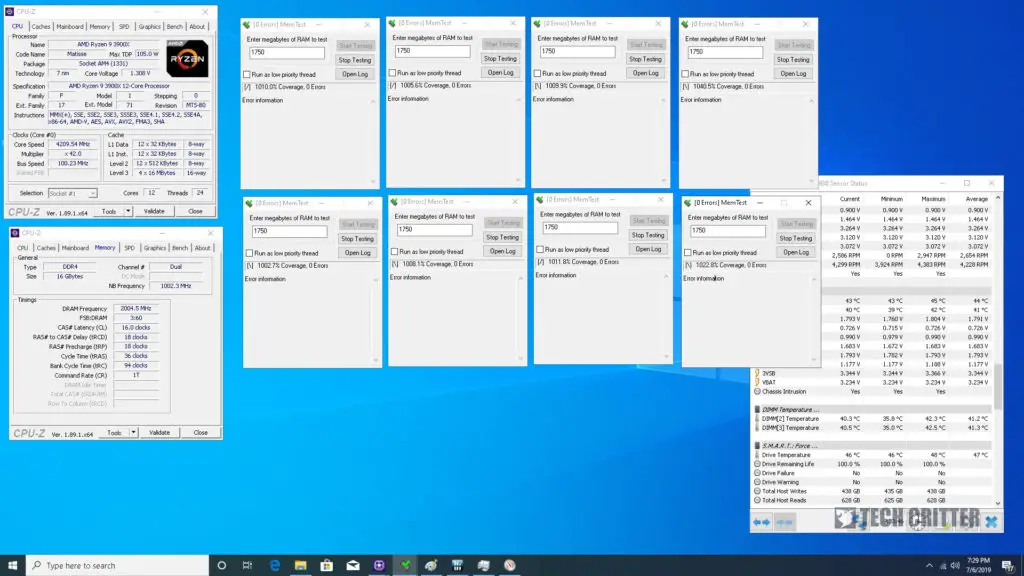Open Tools dropdown arrow in CPU-Z CPU window
1024x576 pixels.
128,212
